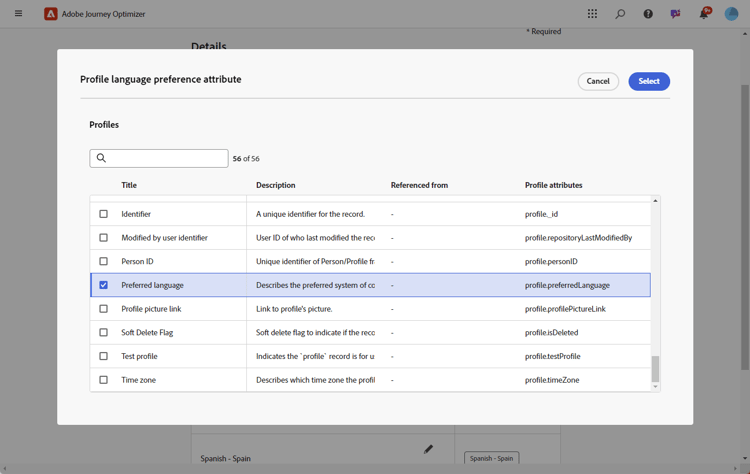Open the feedback chat icon
This screenshot has width=750, height=474.
coord(676,14)
